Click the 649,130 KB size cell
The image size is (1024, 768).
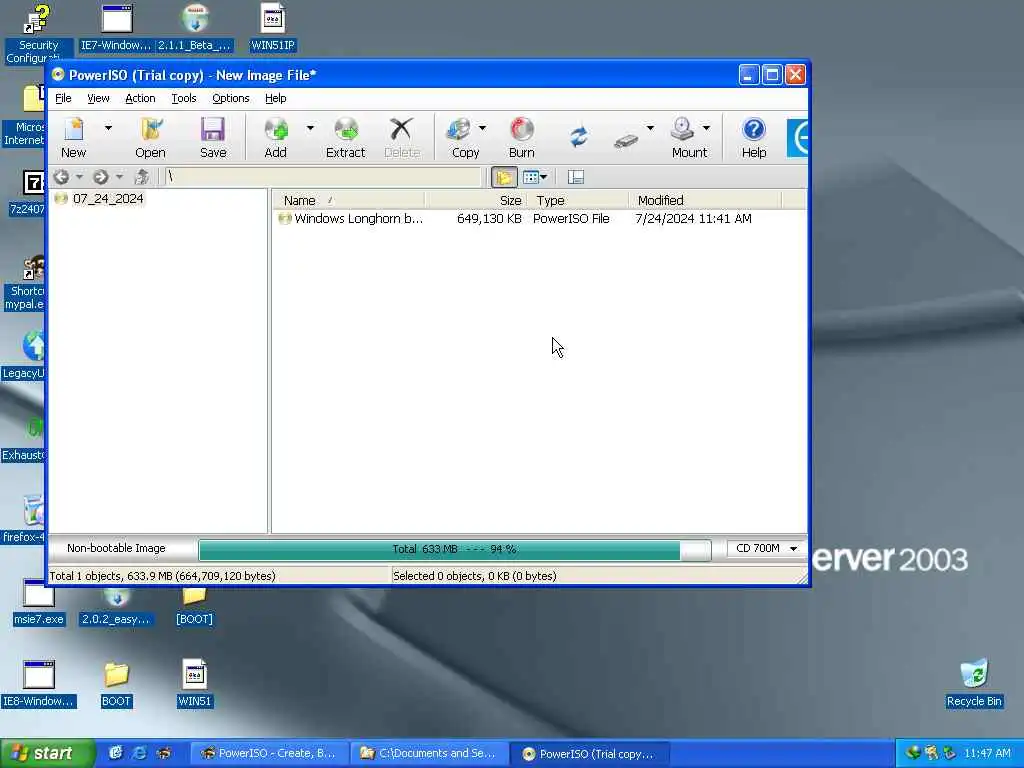[489, 219]
